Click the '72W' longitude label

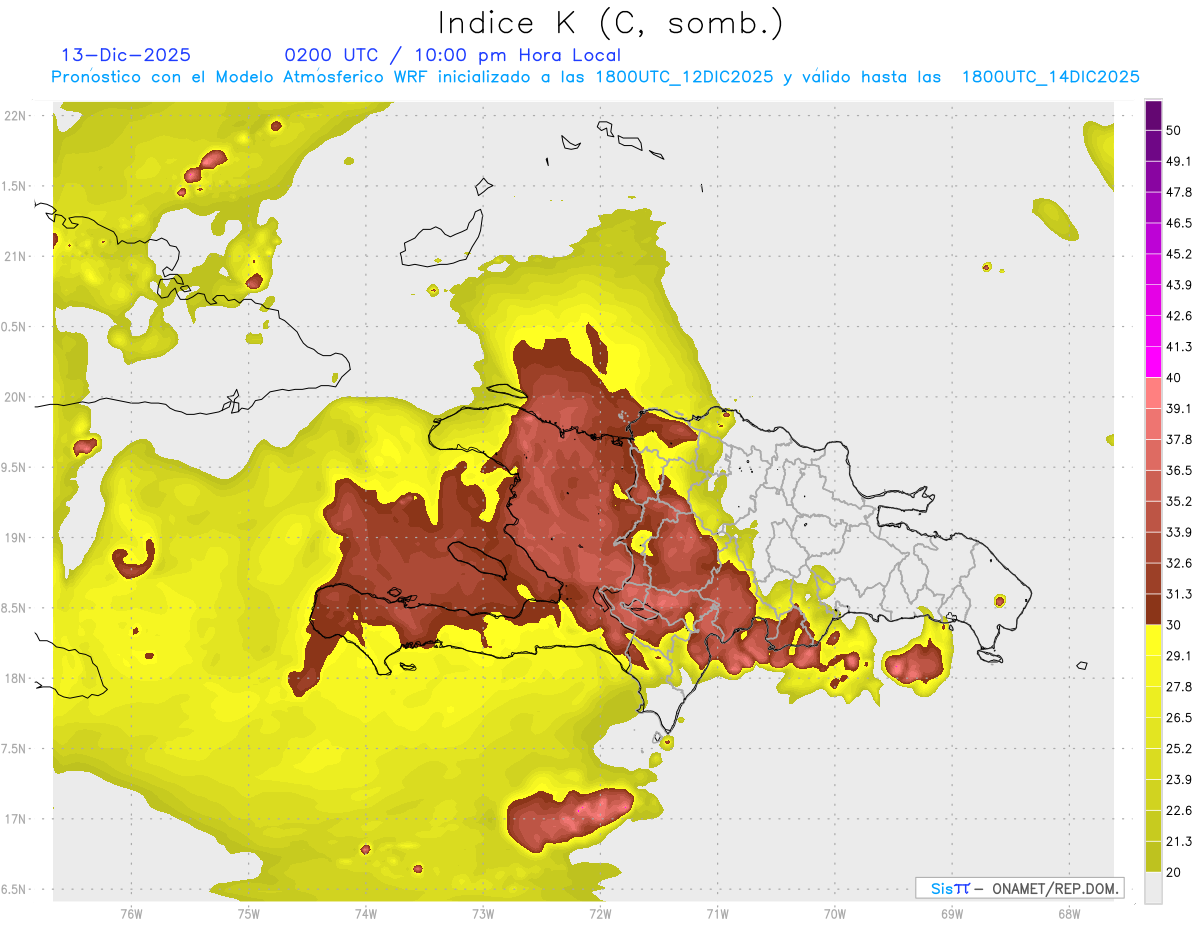(600, 914)
